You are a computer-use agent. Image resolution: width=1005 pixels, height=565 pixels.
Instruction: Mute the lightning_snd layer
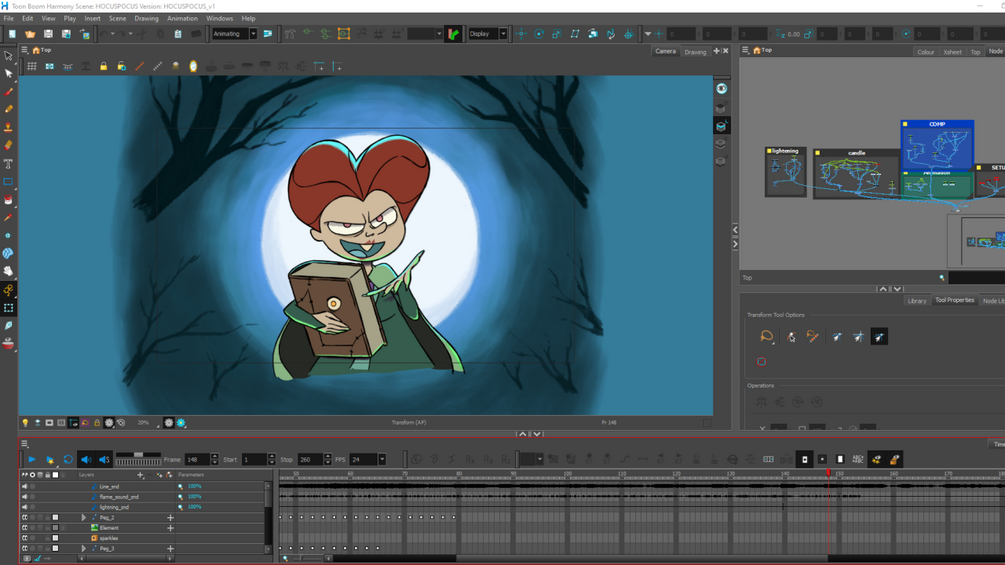[25, 507]
